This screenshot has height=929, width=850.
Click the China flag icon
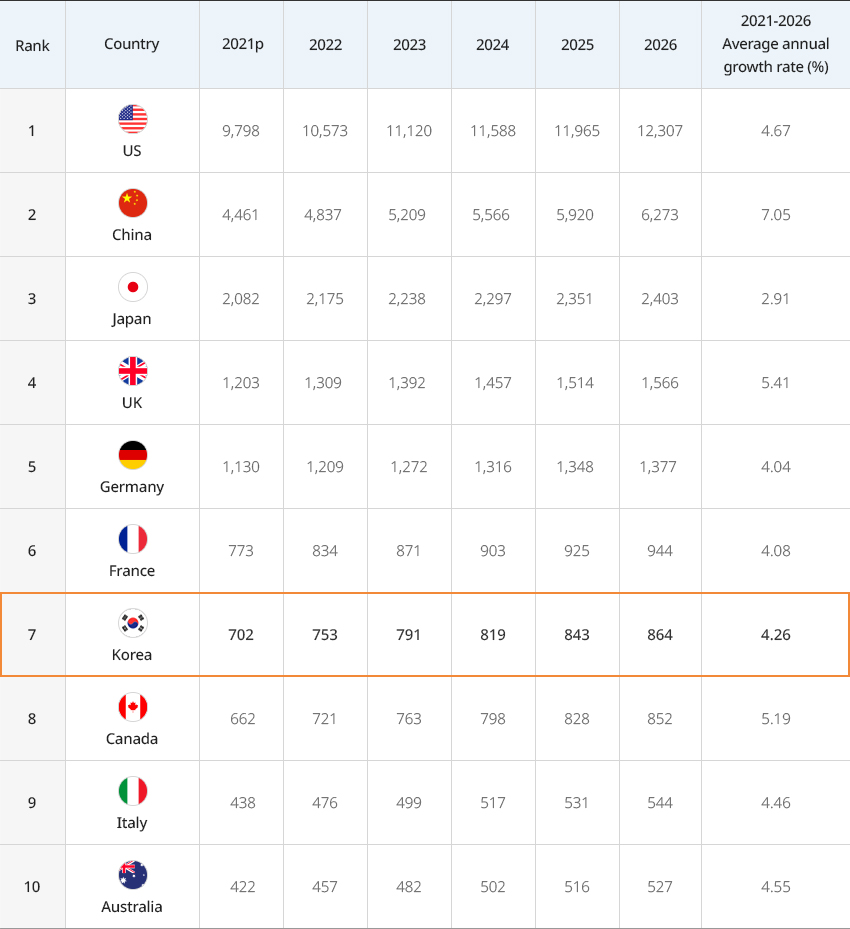[133, 203]
